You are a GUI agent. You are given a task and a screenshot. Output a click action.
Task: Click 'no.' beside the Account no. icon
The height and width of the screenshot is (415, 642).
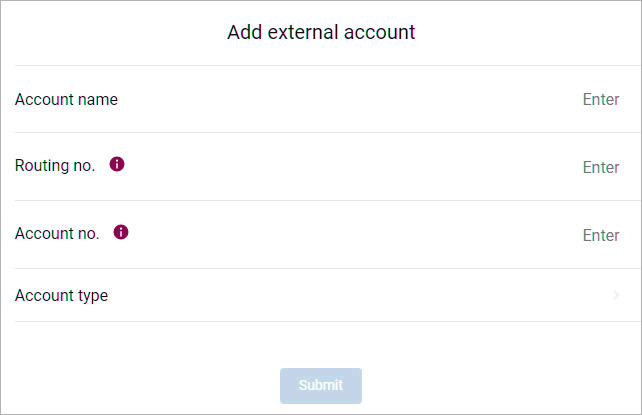tap(88, 234)
